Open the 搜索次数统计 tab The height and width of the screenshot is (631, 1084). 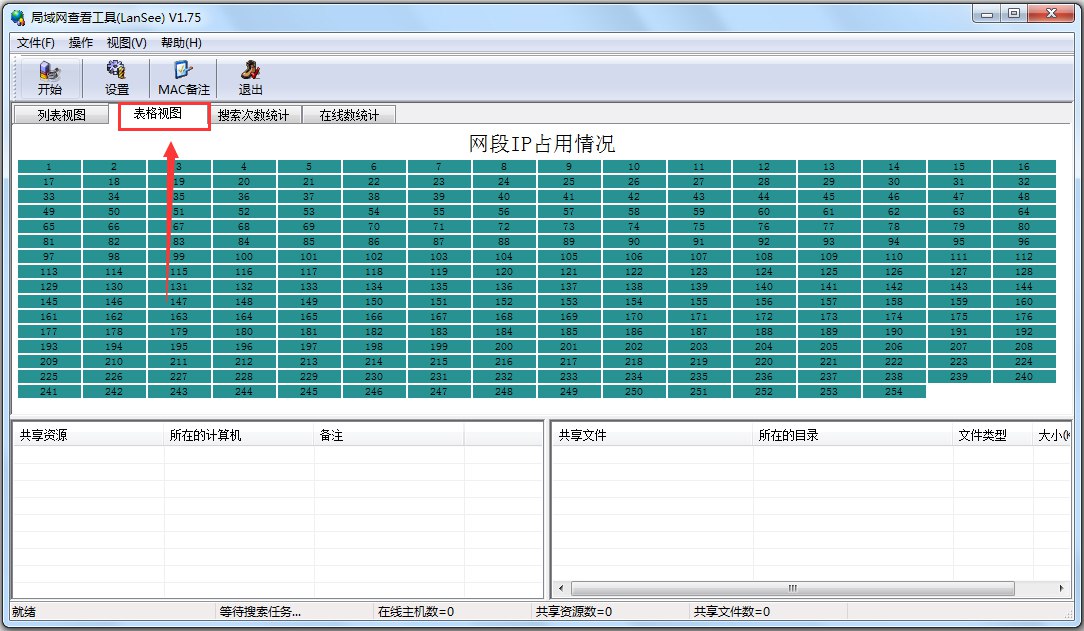click(259, 114)
